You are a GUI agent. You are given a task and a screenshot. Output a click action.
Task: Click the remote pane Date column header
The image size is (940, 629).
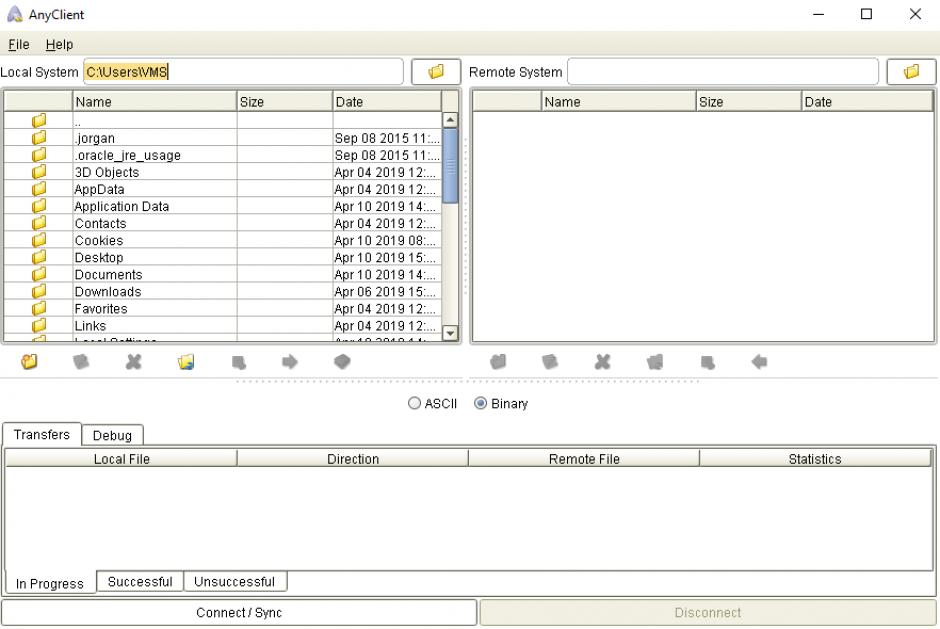click(x=867, y=102)
